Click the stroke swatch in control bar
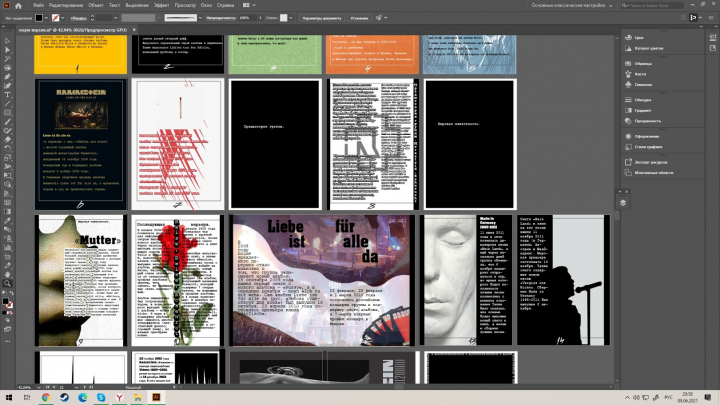Viewport: 720px width, 405px height. click(56, 18)
